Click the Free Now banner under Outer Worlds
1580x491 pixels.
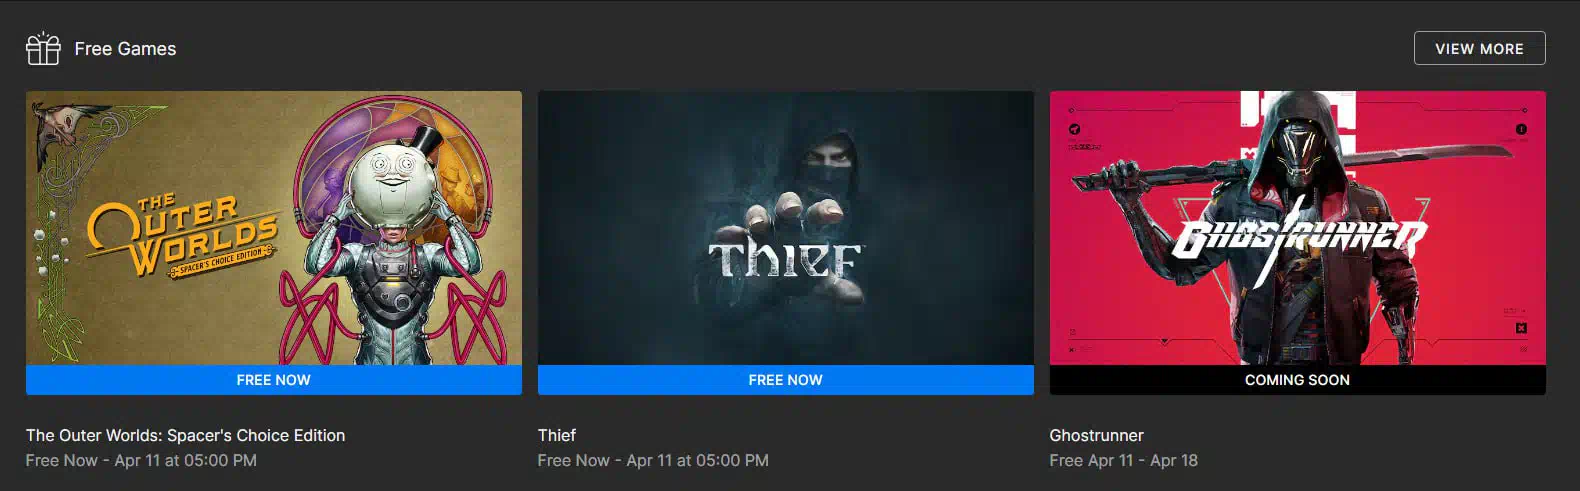[x=274, y=380]
